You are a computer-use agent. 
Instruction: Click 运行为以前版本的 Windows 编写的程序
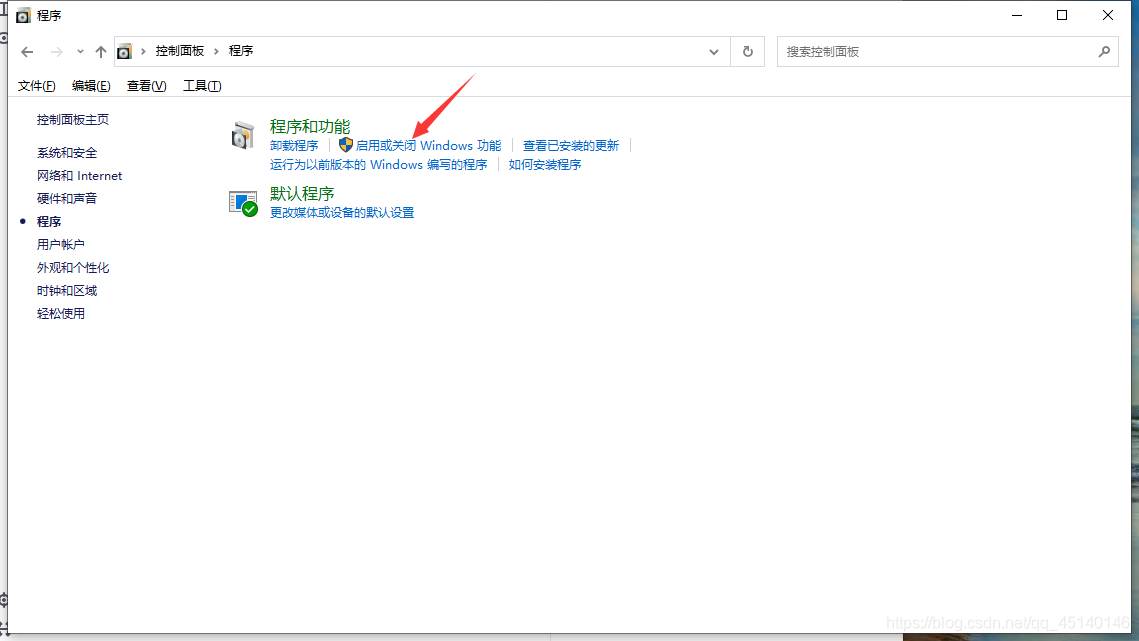(x=378, y=165)
